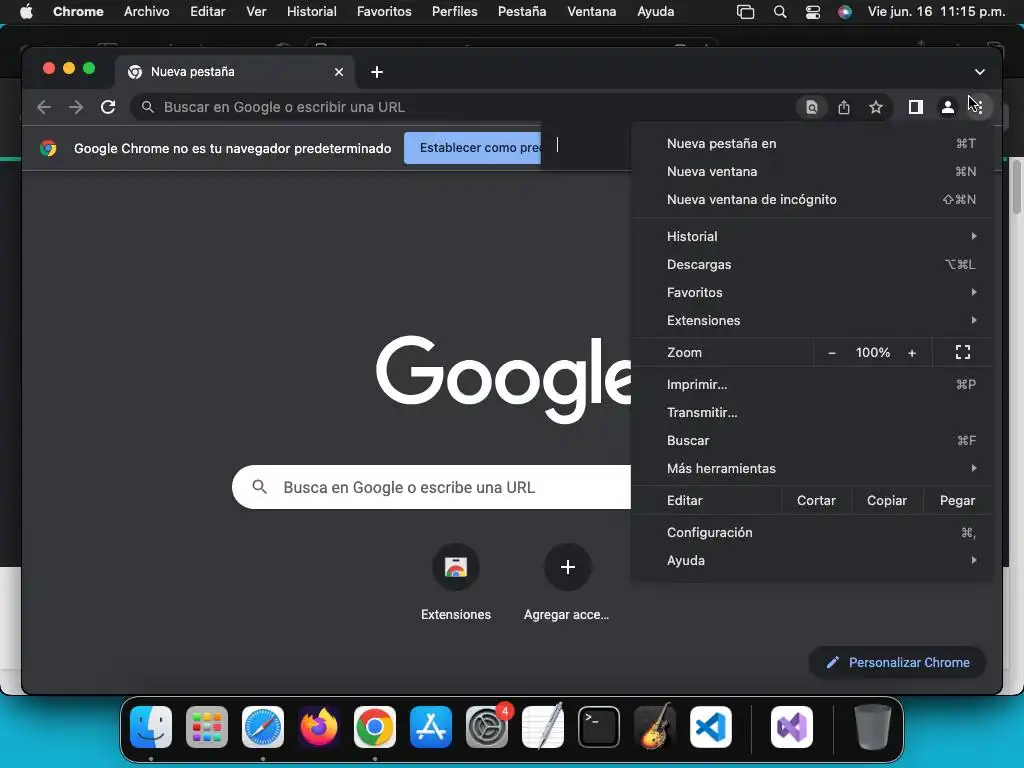This screenshot has width=1024, height=768.
Task: Expand the Historial submenu
Action: point(812,236)
